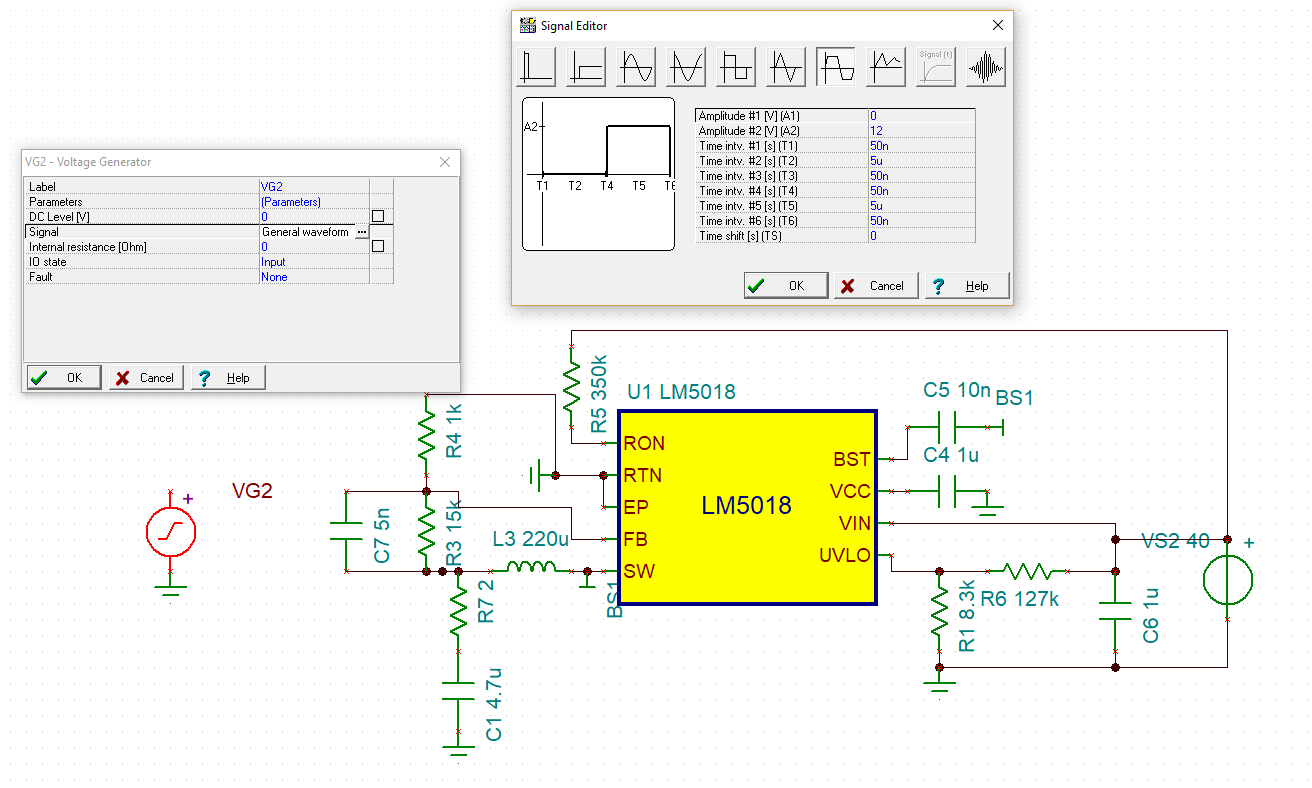Click the U1 LM5018 component label
Screen dimensions: 1312x788
pos(681,392)
